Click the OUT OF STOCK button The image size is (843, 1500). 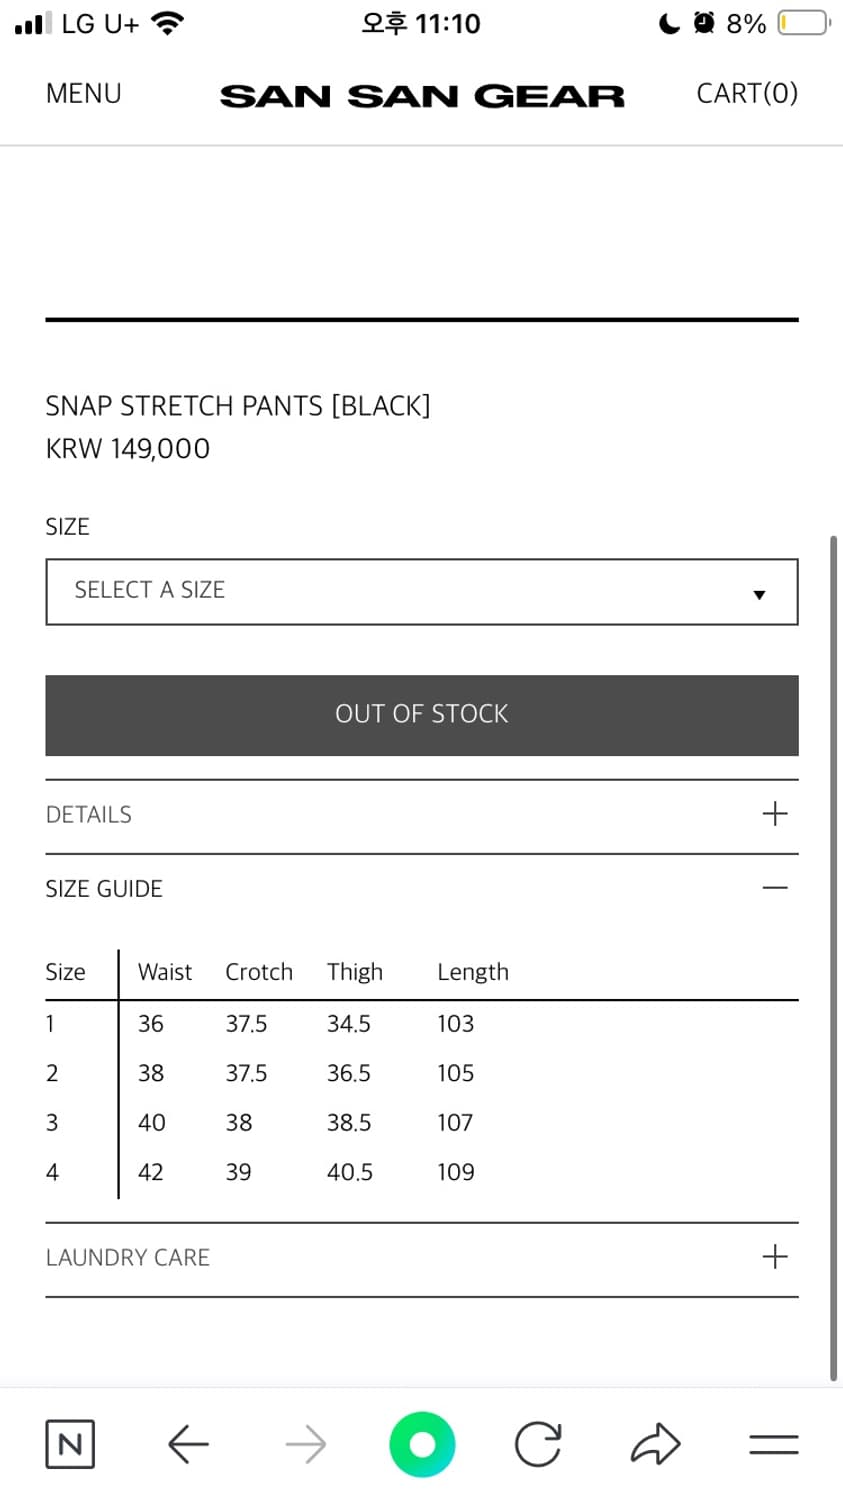coord(422,715)
